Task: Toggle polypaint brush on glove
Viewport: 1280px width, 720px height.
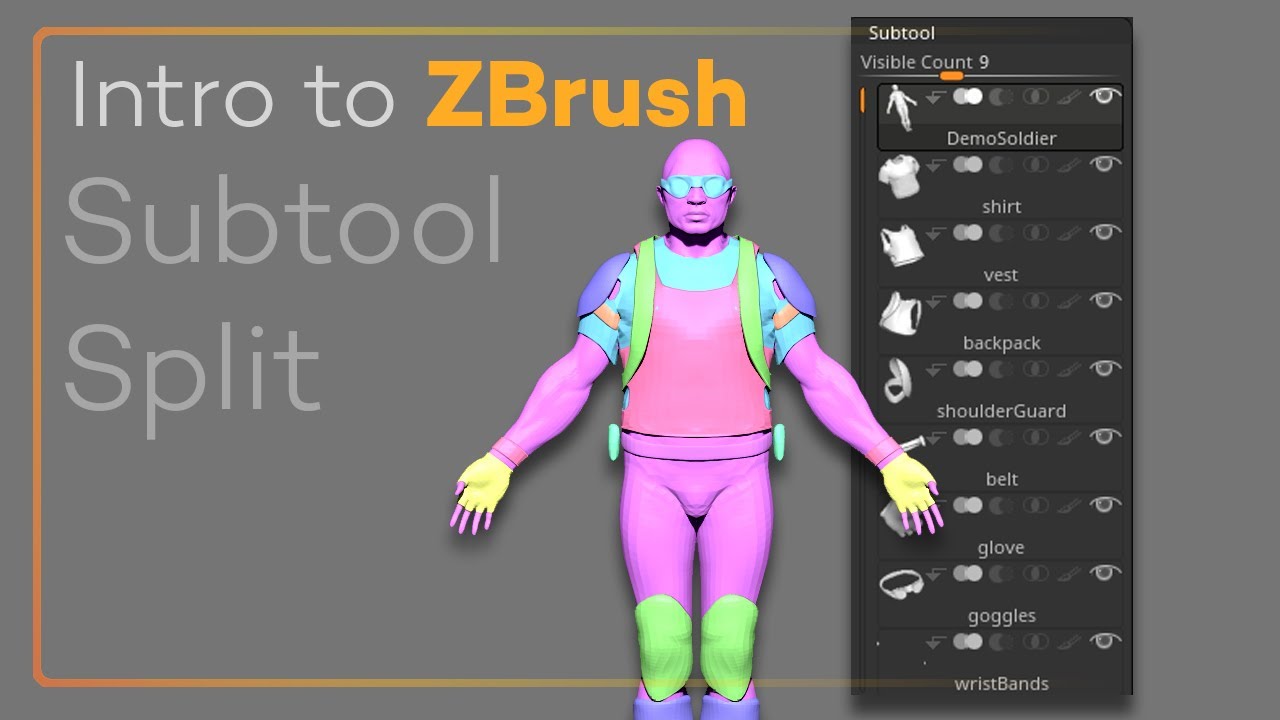Action: click(x=1069, y=506)
